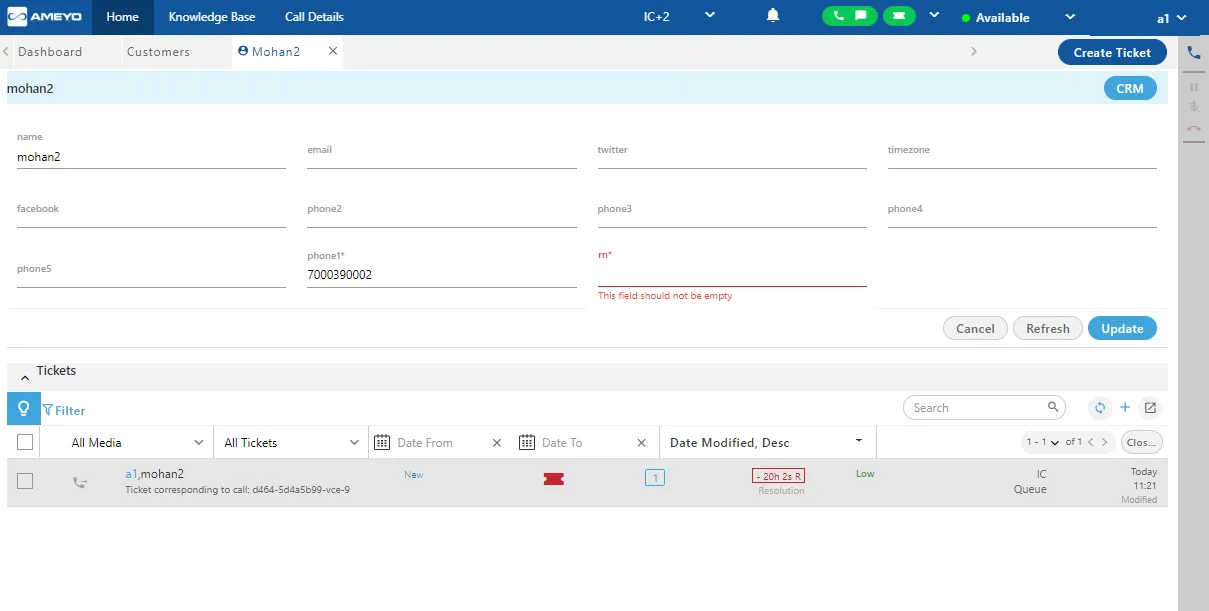Screen dimensions: 1209x611
Task: Tick the select-all tickets checkbox
Action: pyautogui.click(x=25, y=442)
